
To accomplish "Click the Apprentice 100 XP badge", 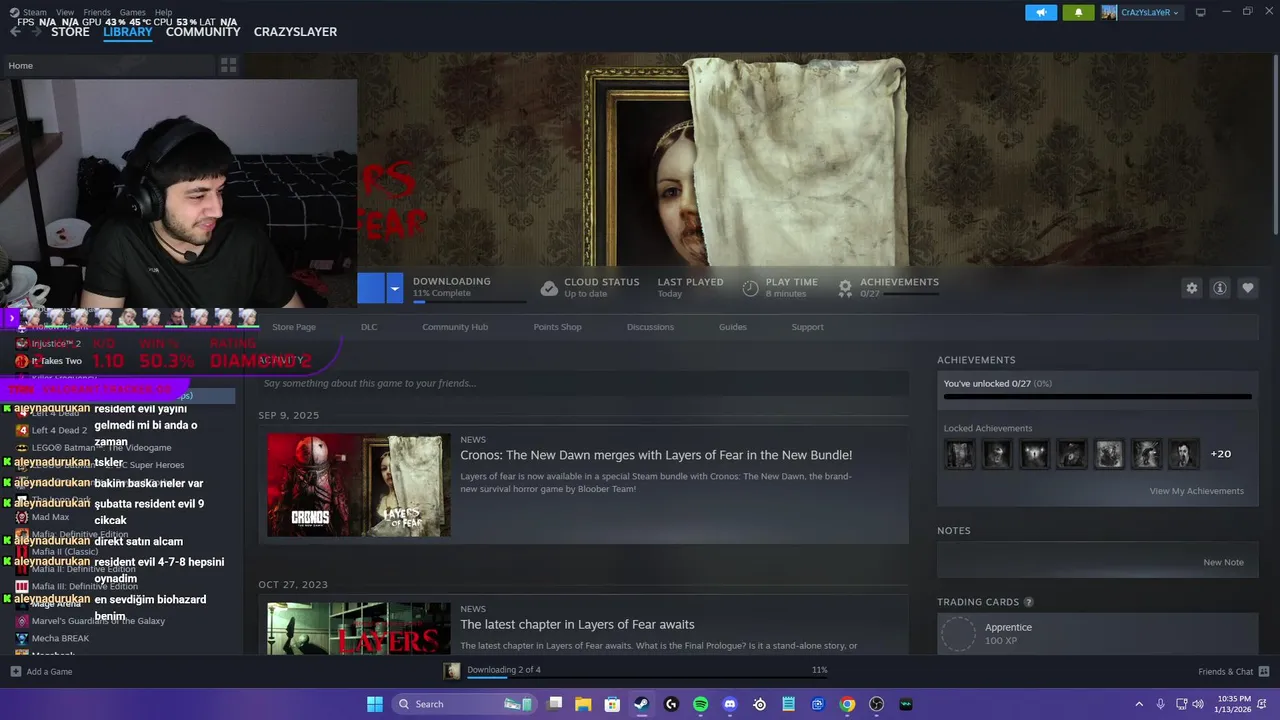I will [1097, 634].
